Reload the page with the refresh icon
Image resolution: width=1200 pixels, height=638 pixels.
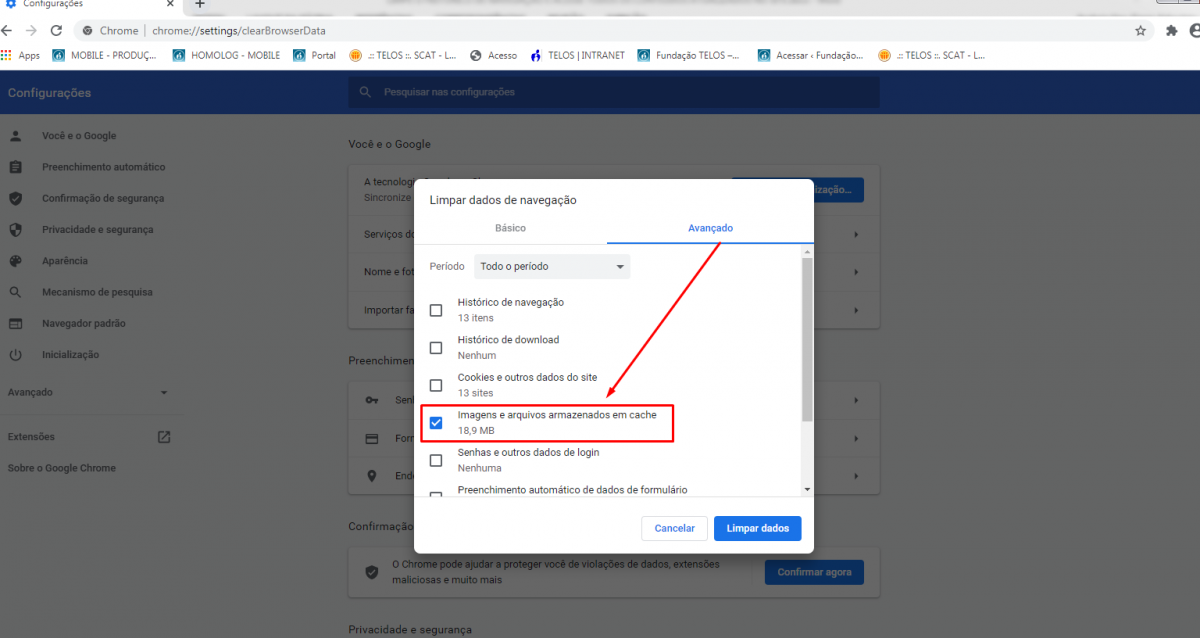(56, 31)
